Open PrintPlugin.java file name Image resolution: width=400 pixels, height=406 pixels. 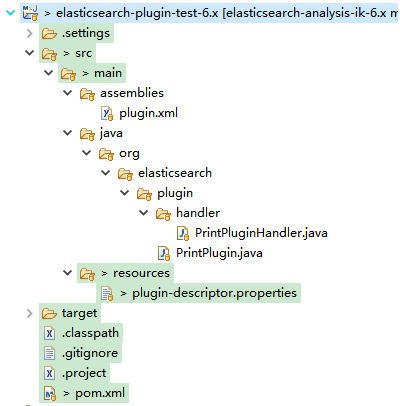(x=219, y=253)
